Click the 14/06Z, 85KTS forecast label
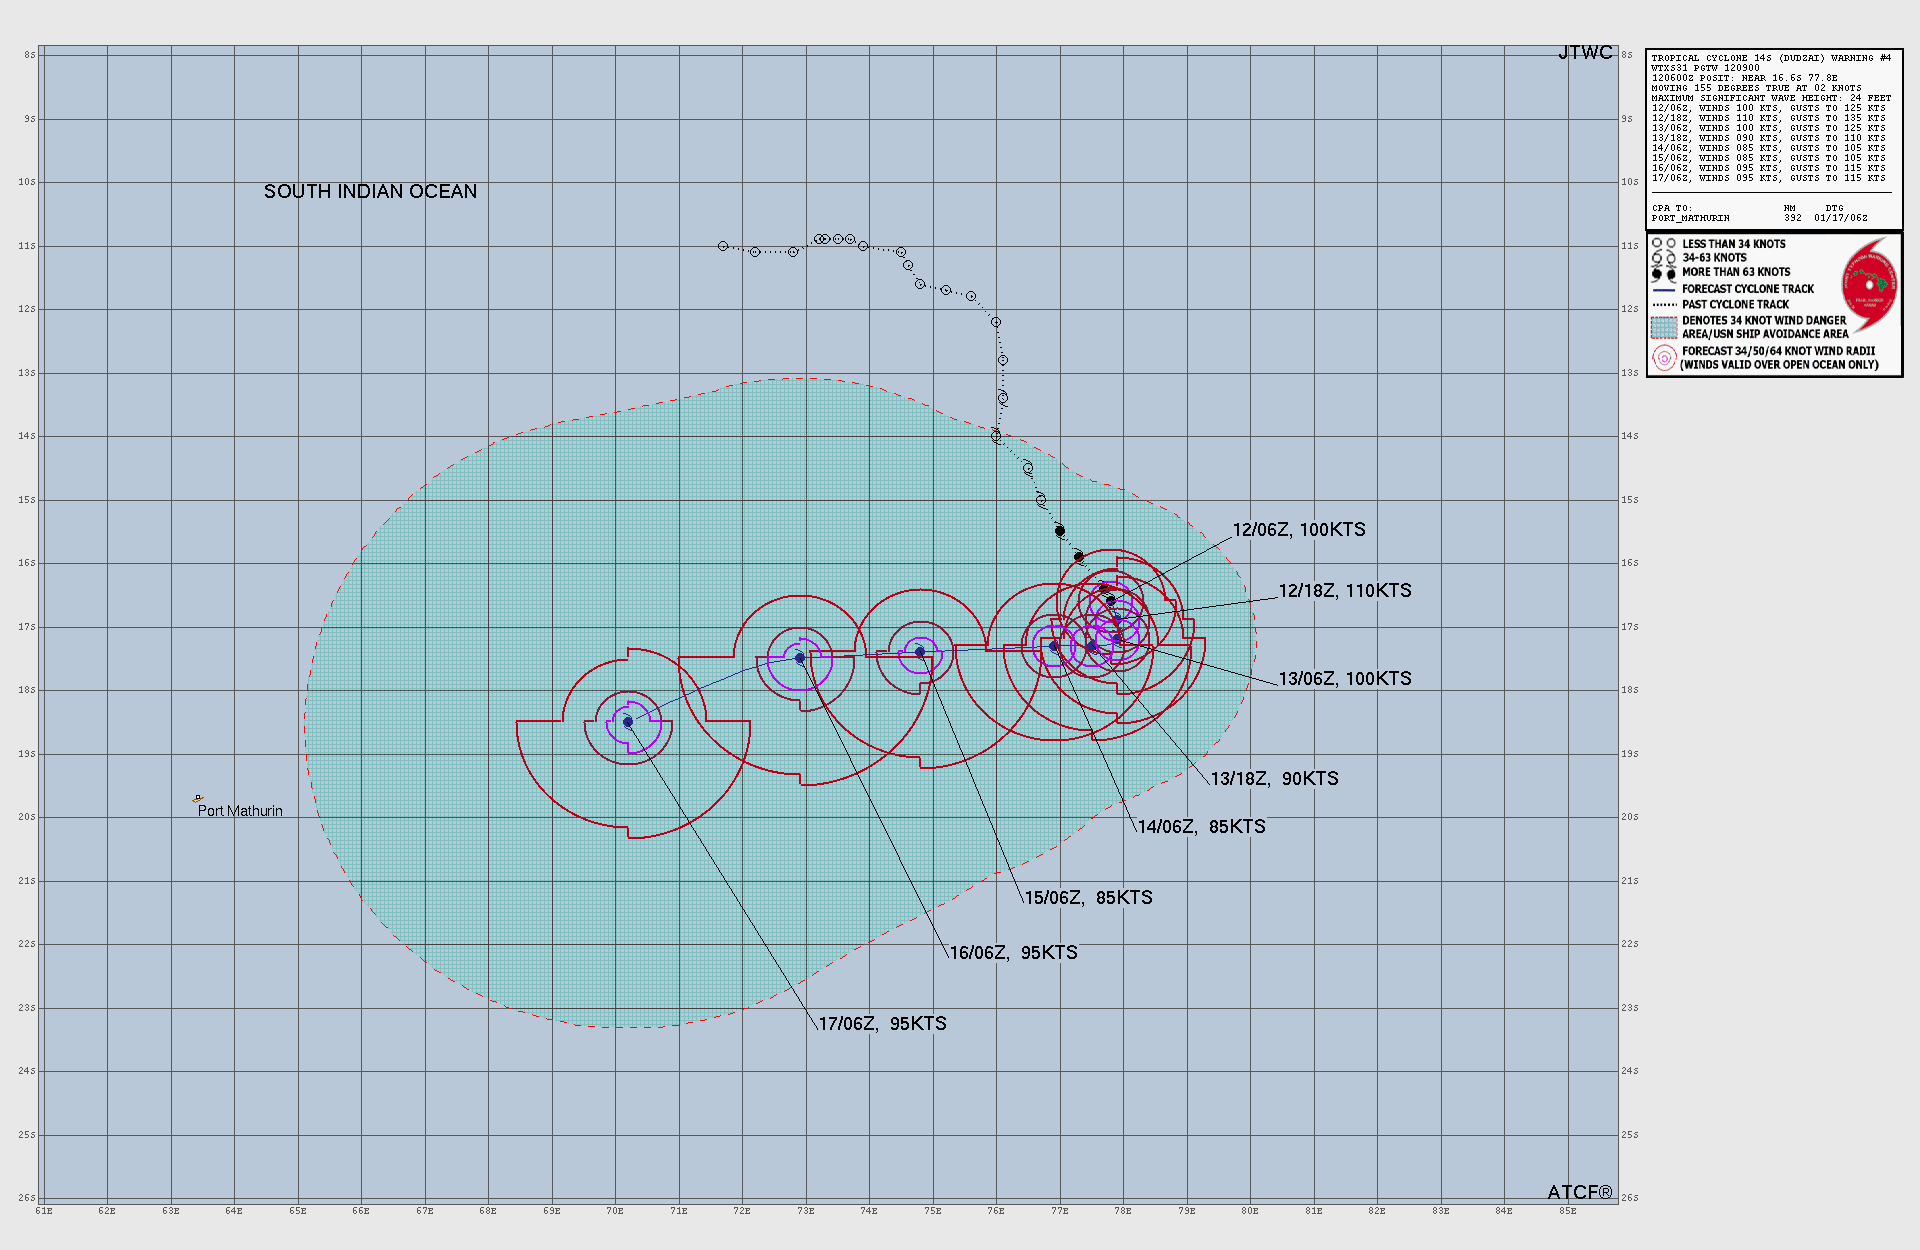1920x1250 pixels. 1201,827
